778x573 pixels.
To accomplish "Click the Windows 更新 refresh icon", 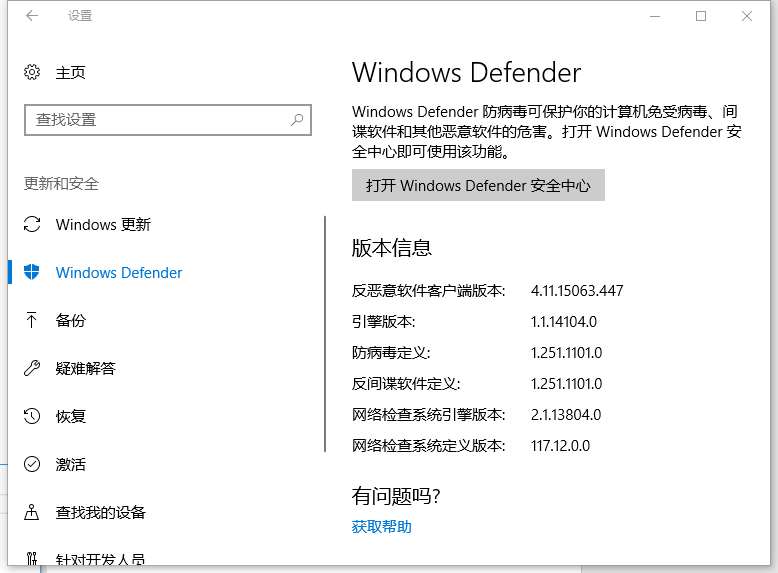I will (32, 224).
